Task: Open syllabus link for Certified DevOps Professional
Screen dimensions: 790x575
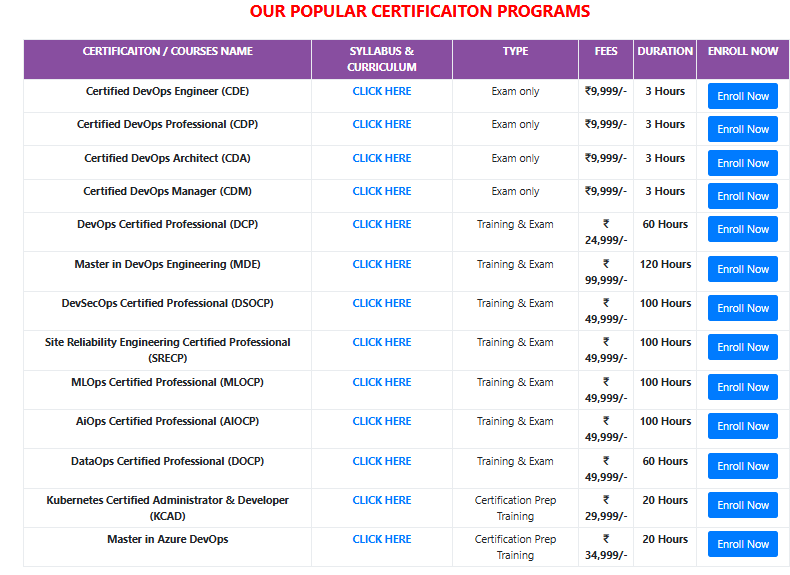Action: pyautogui.click(x=381, y=125)
